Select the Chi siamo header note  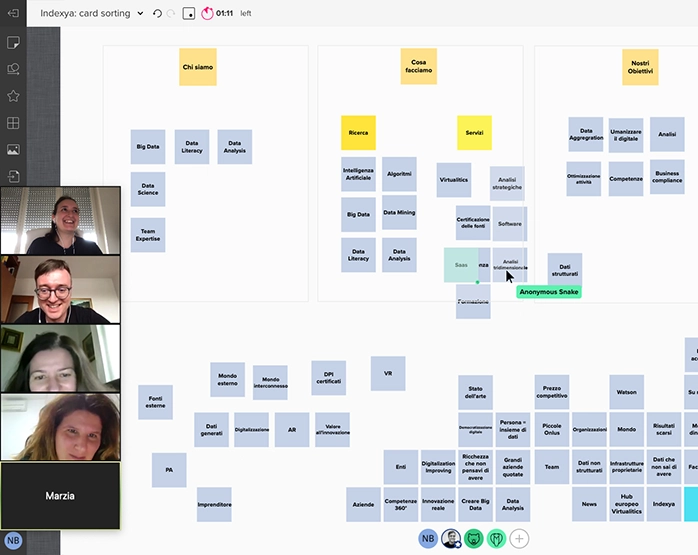tap(197, 67)
